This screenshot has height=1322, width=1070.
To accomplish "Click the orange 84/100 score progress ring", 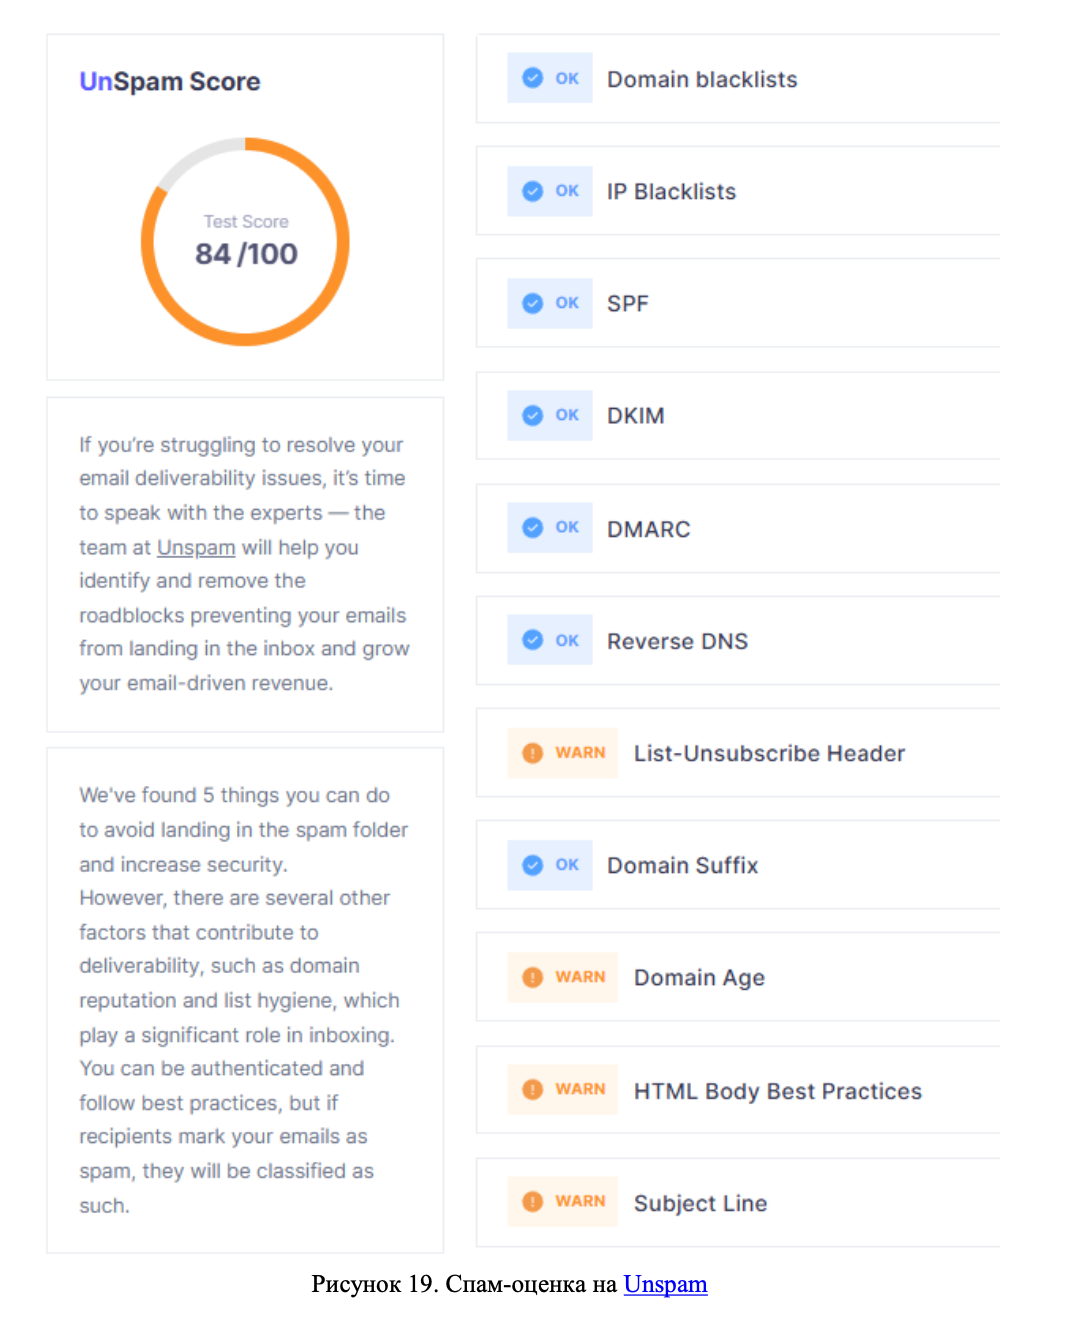I will point(343,242).
